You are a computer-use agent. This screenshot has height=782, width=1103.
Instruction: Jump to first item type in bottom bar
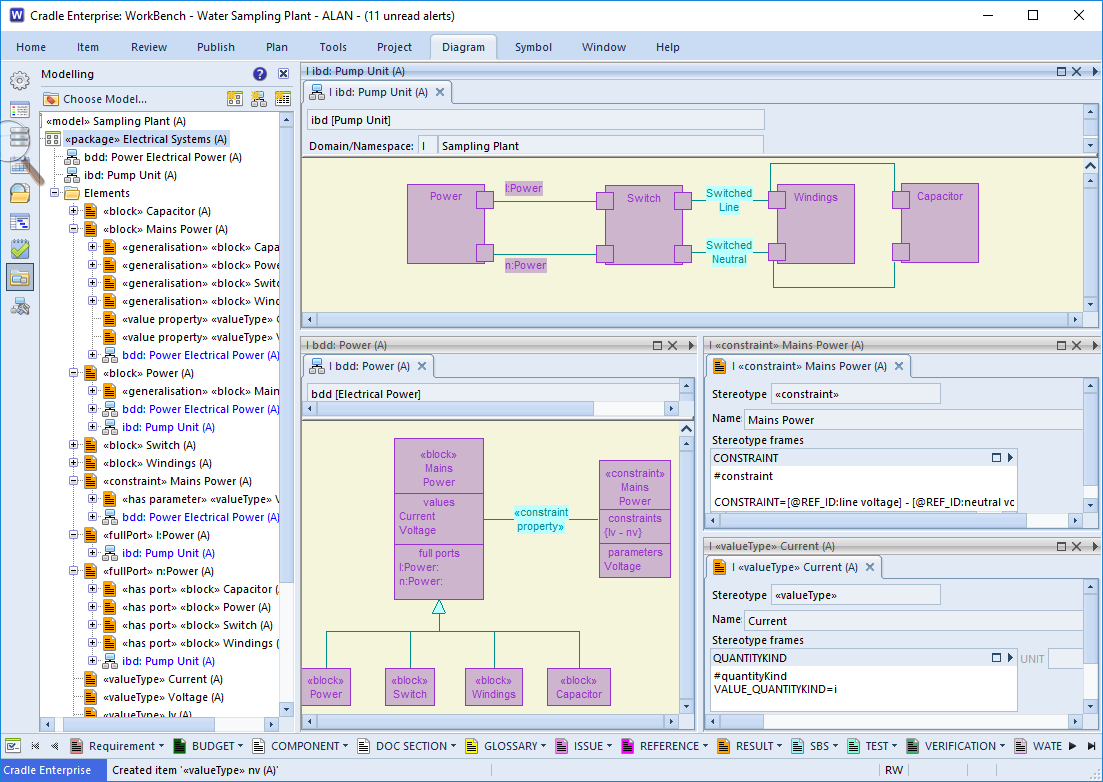pos(35,746)
